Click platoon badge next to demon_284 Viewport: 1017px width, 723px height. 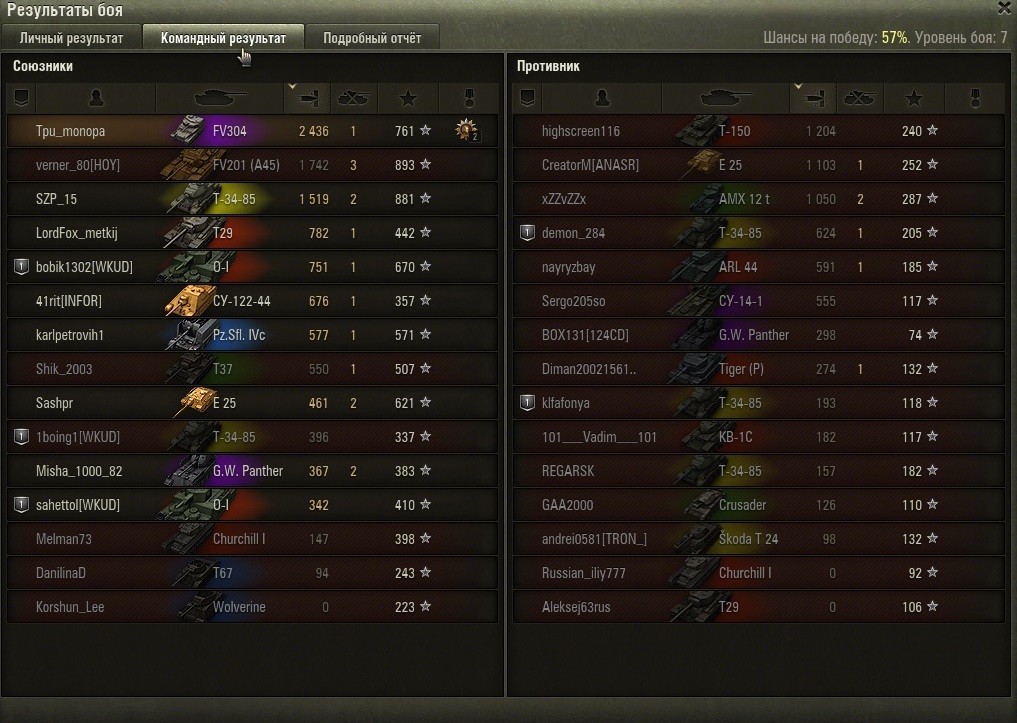(527, 233)
